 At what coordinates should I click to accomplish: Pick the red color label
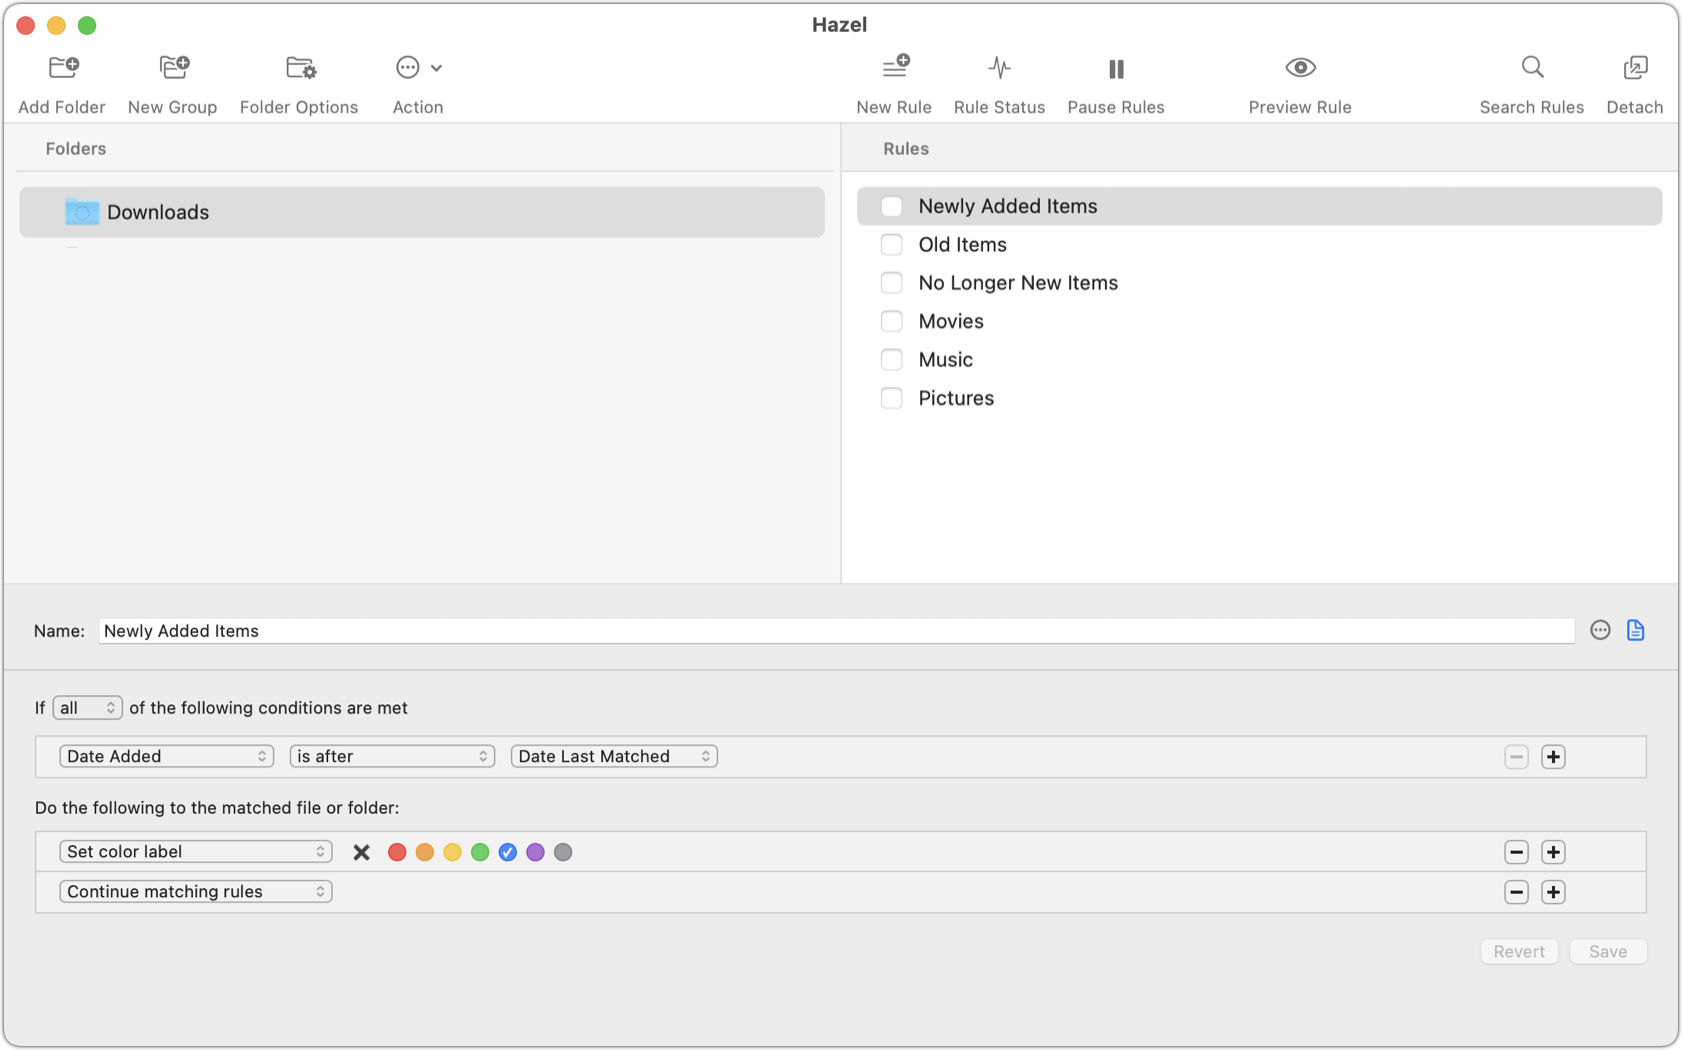397,852
